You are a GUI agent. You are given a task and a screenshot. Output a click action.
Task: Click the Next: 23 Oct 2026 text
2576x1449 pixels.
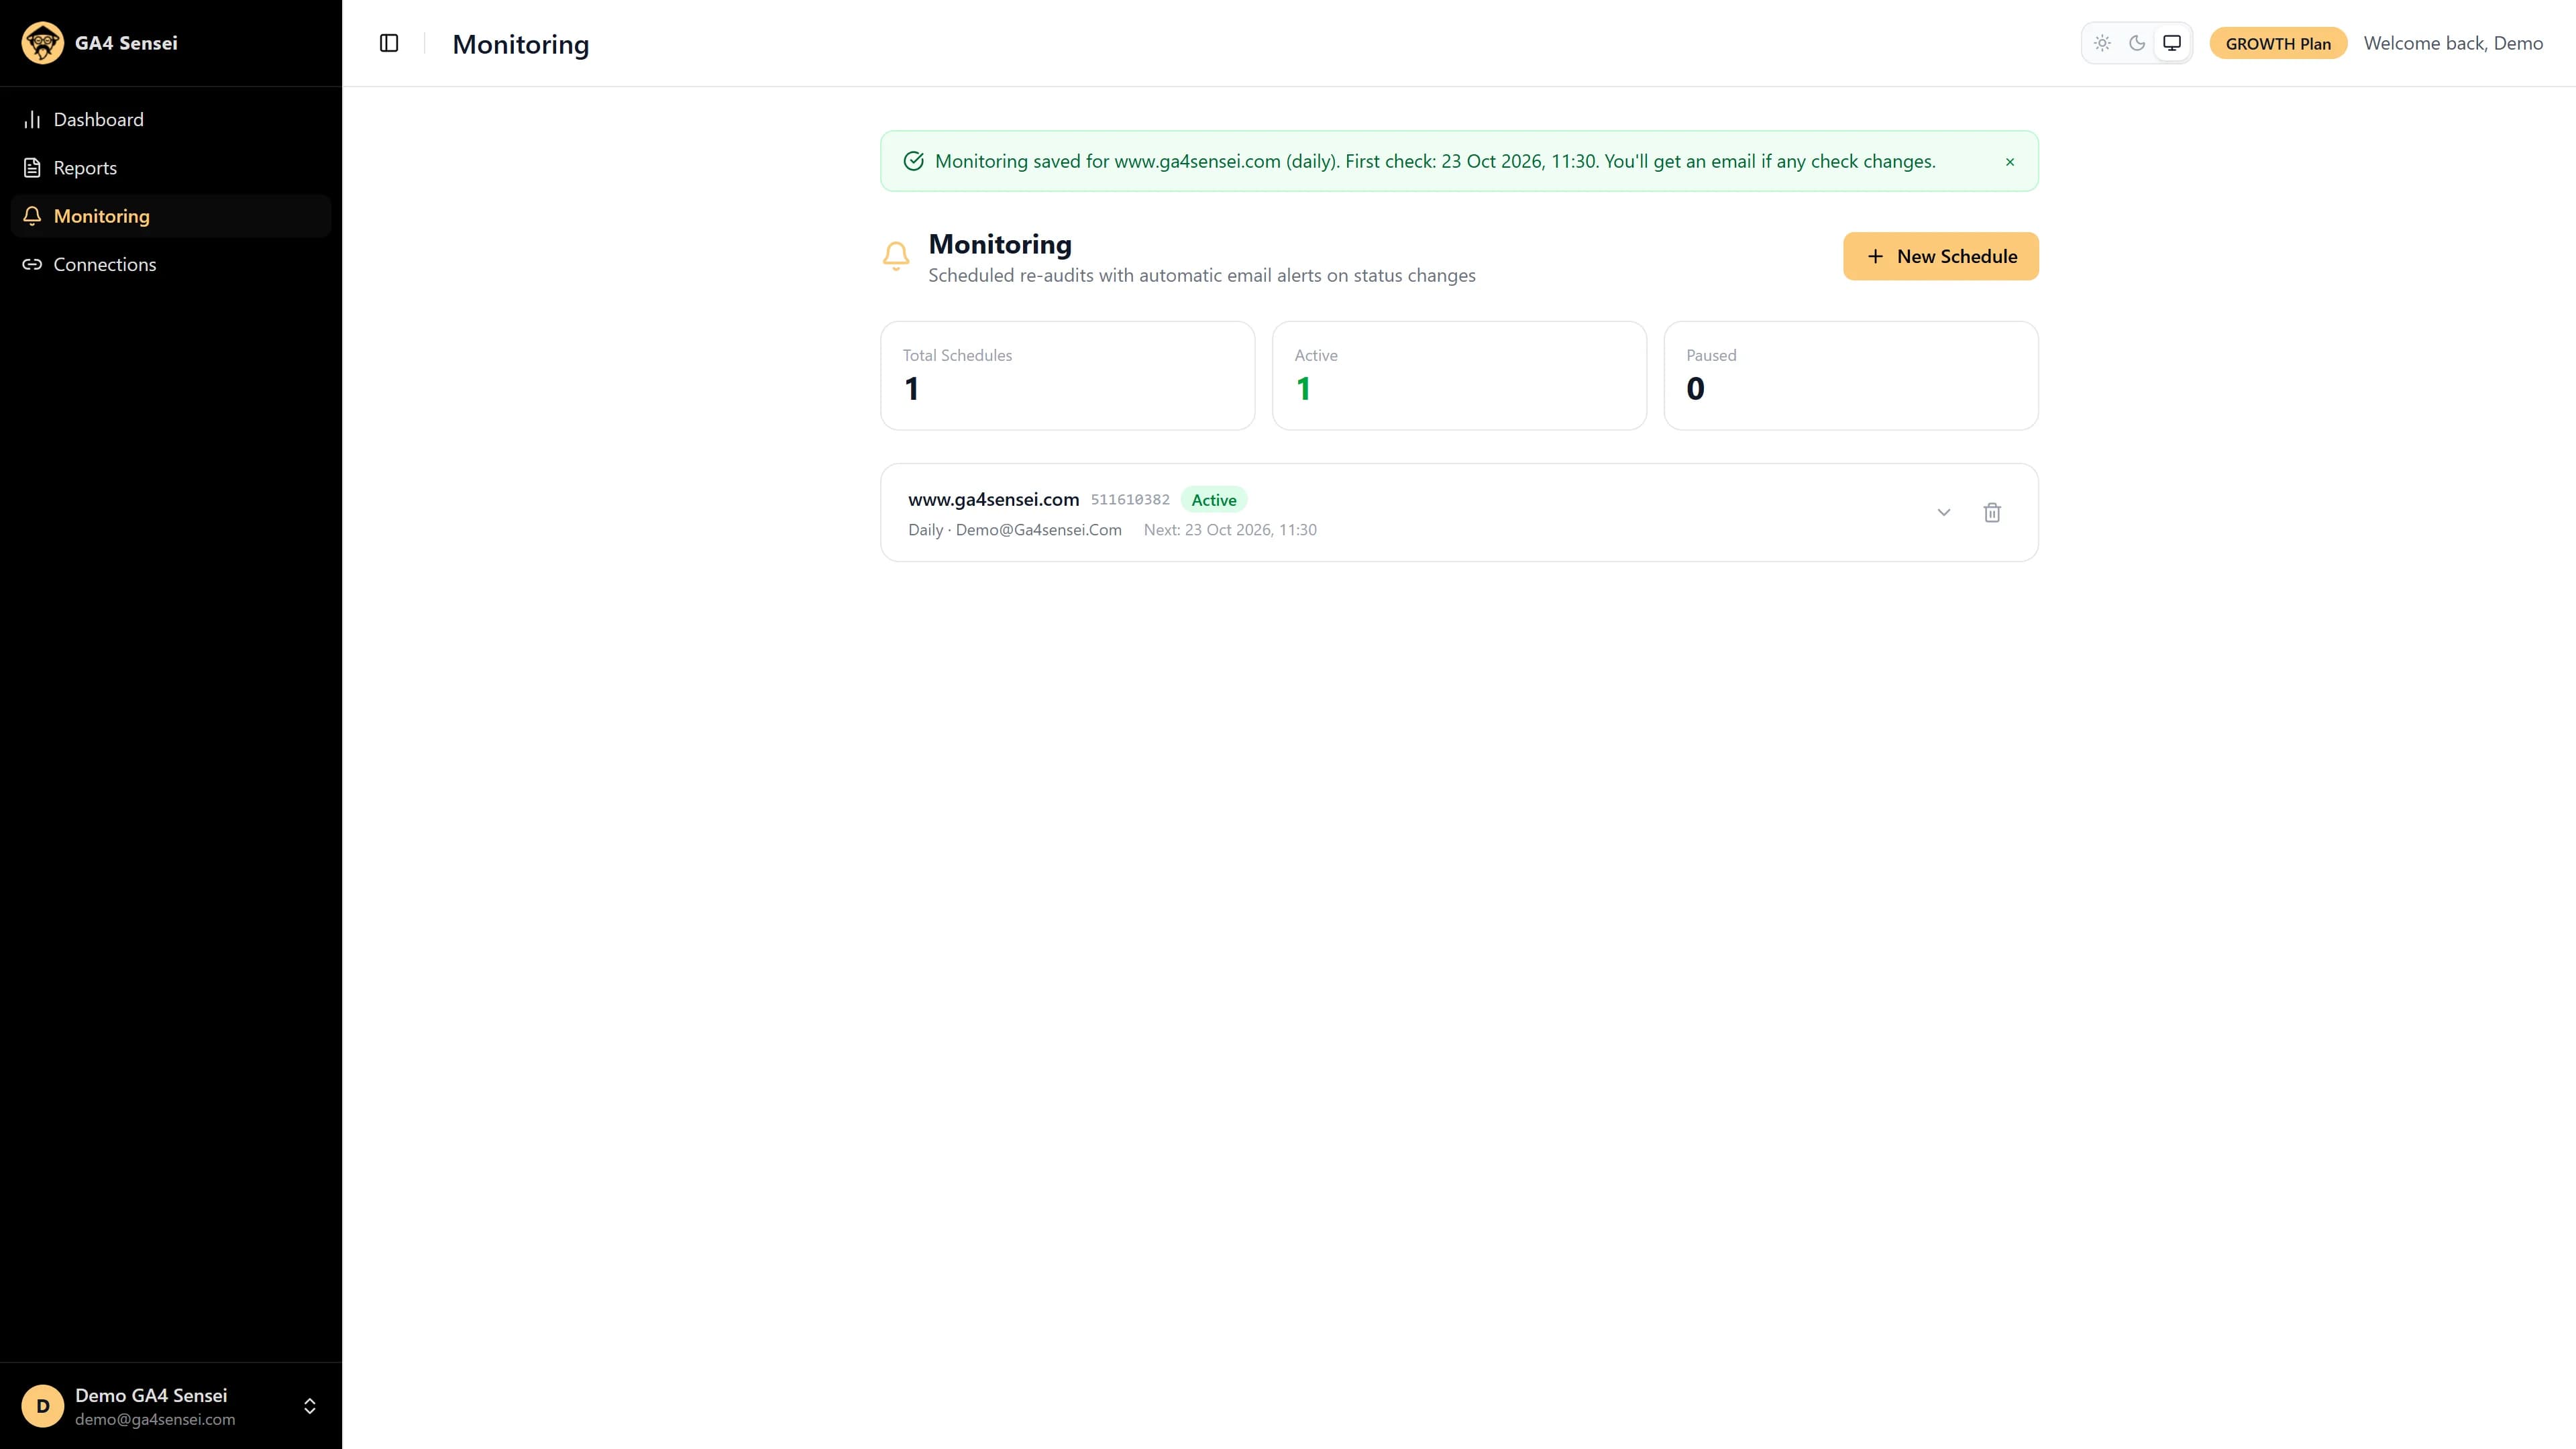pyautogui.click(x=1230, y=530)
